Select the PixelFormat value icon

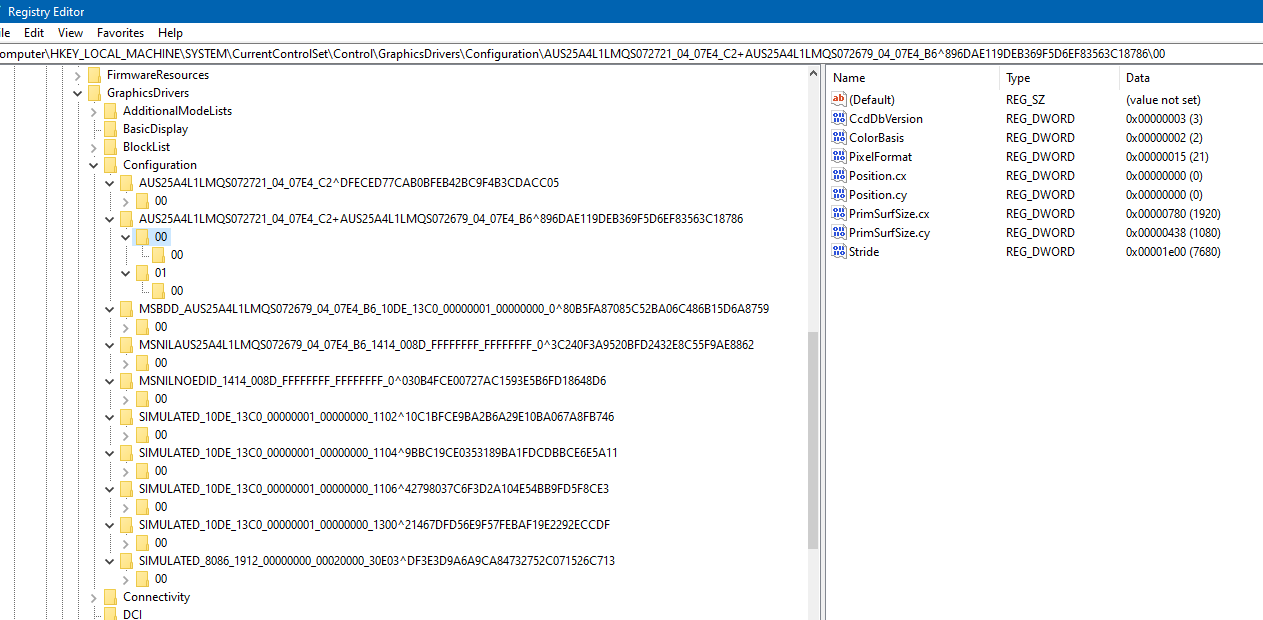pos(839,157)
